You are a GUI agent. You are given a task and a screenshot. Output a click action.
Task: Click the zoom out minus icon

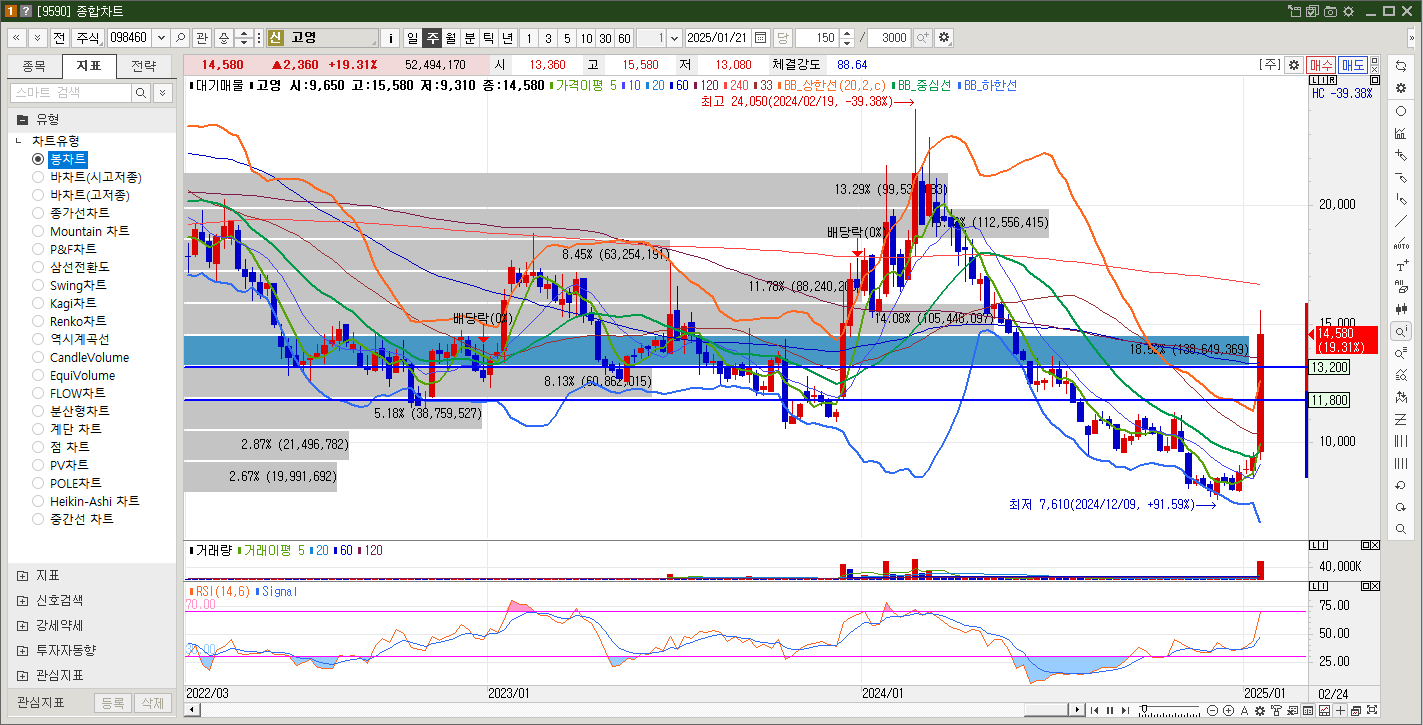click(1212, 710)
